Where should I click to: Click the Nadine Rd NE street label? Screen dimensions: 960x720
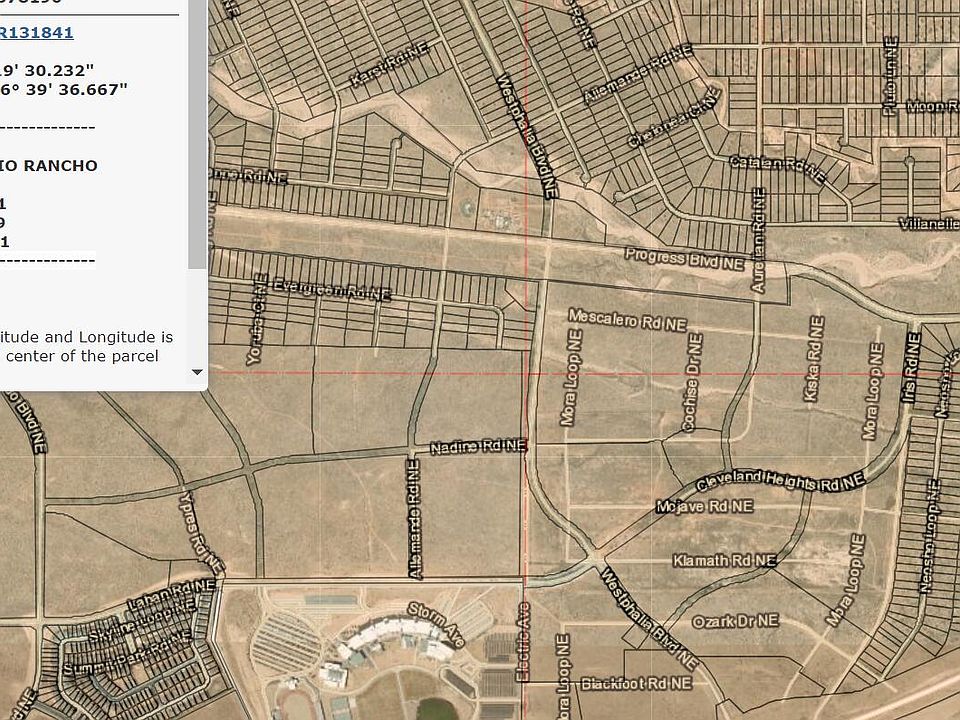pos(478,446)
